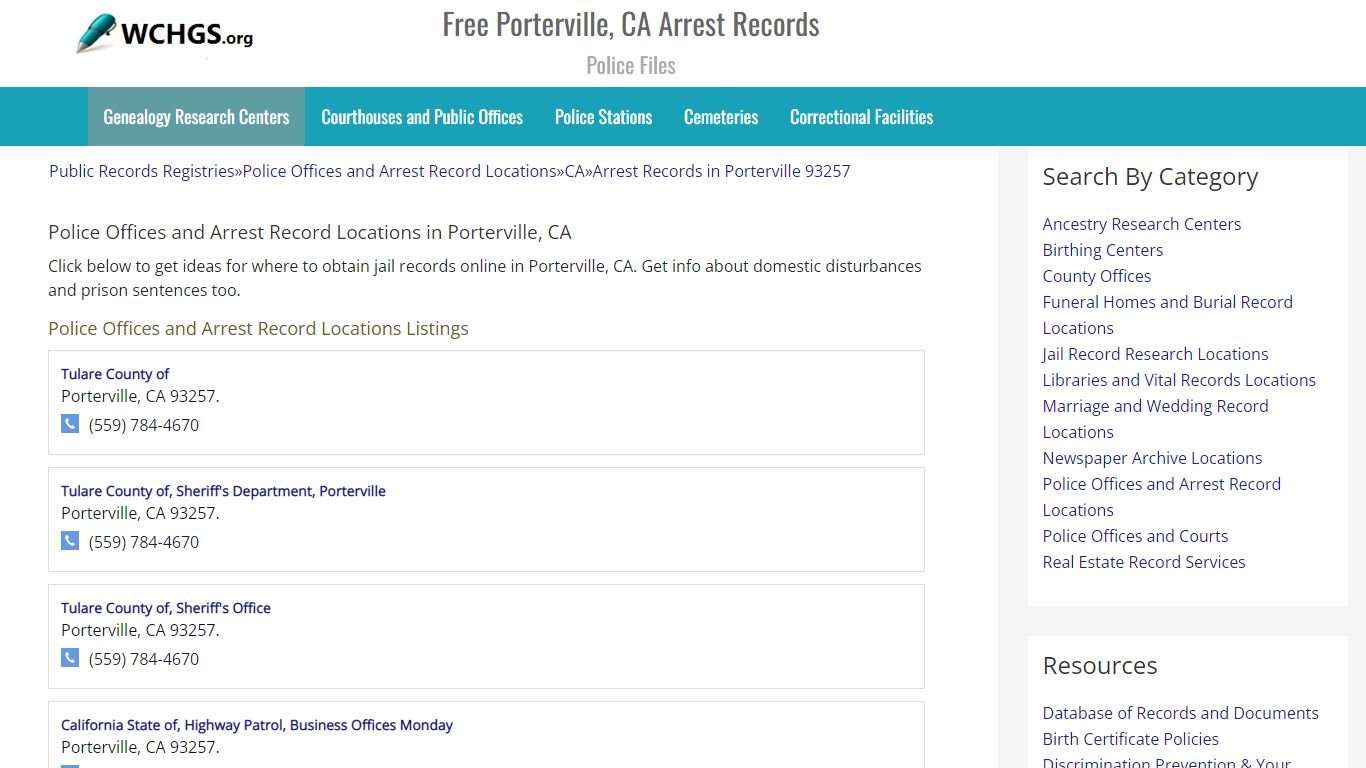Visit Ancestry Research Centers category
This screenshot has height=768, width=1366.
[1141, 224]
